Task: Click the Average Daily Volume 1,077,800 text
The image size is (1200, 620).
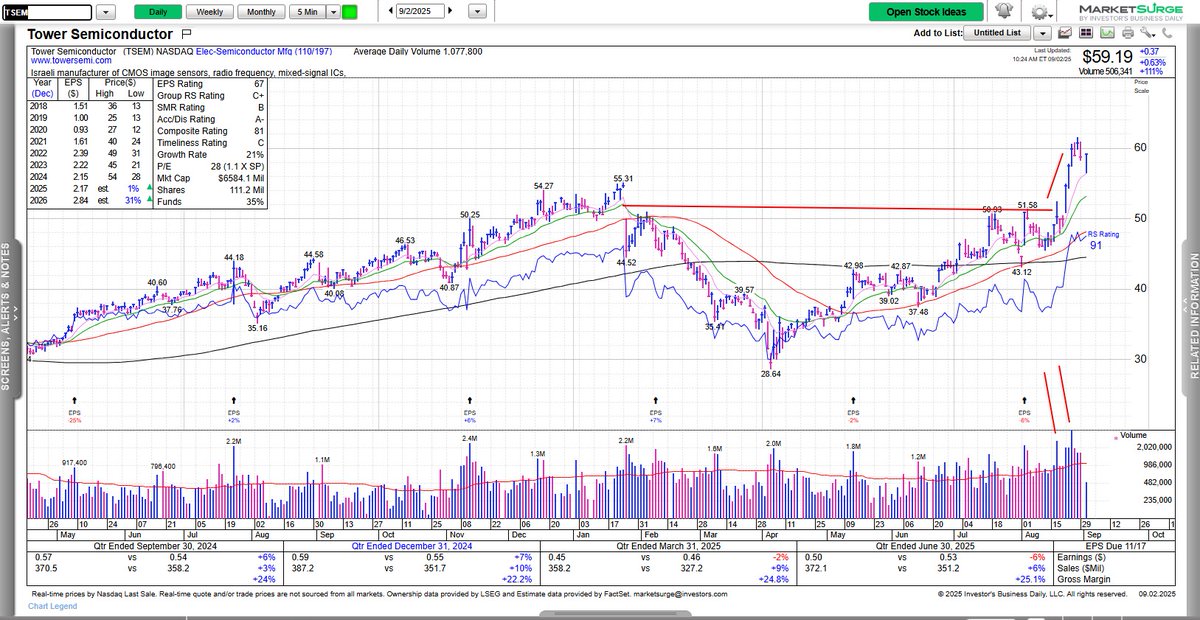Action: [418, 50]
